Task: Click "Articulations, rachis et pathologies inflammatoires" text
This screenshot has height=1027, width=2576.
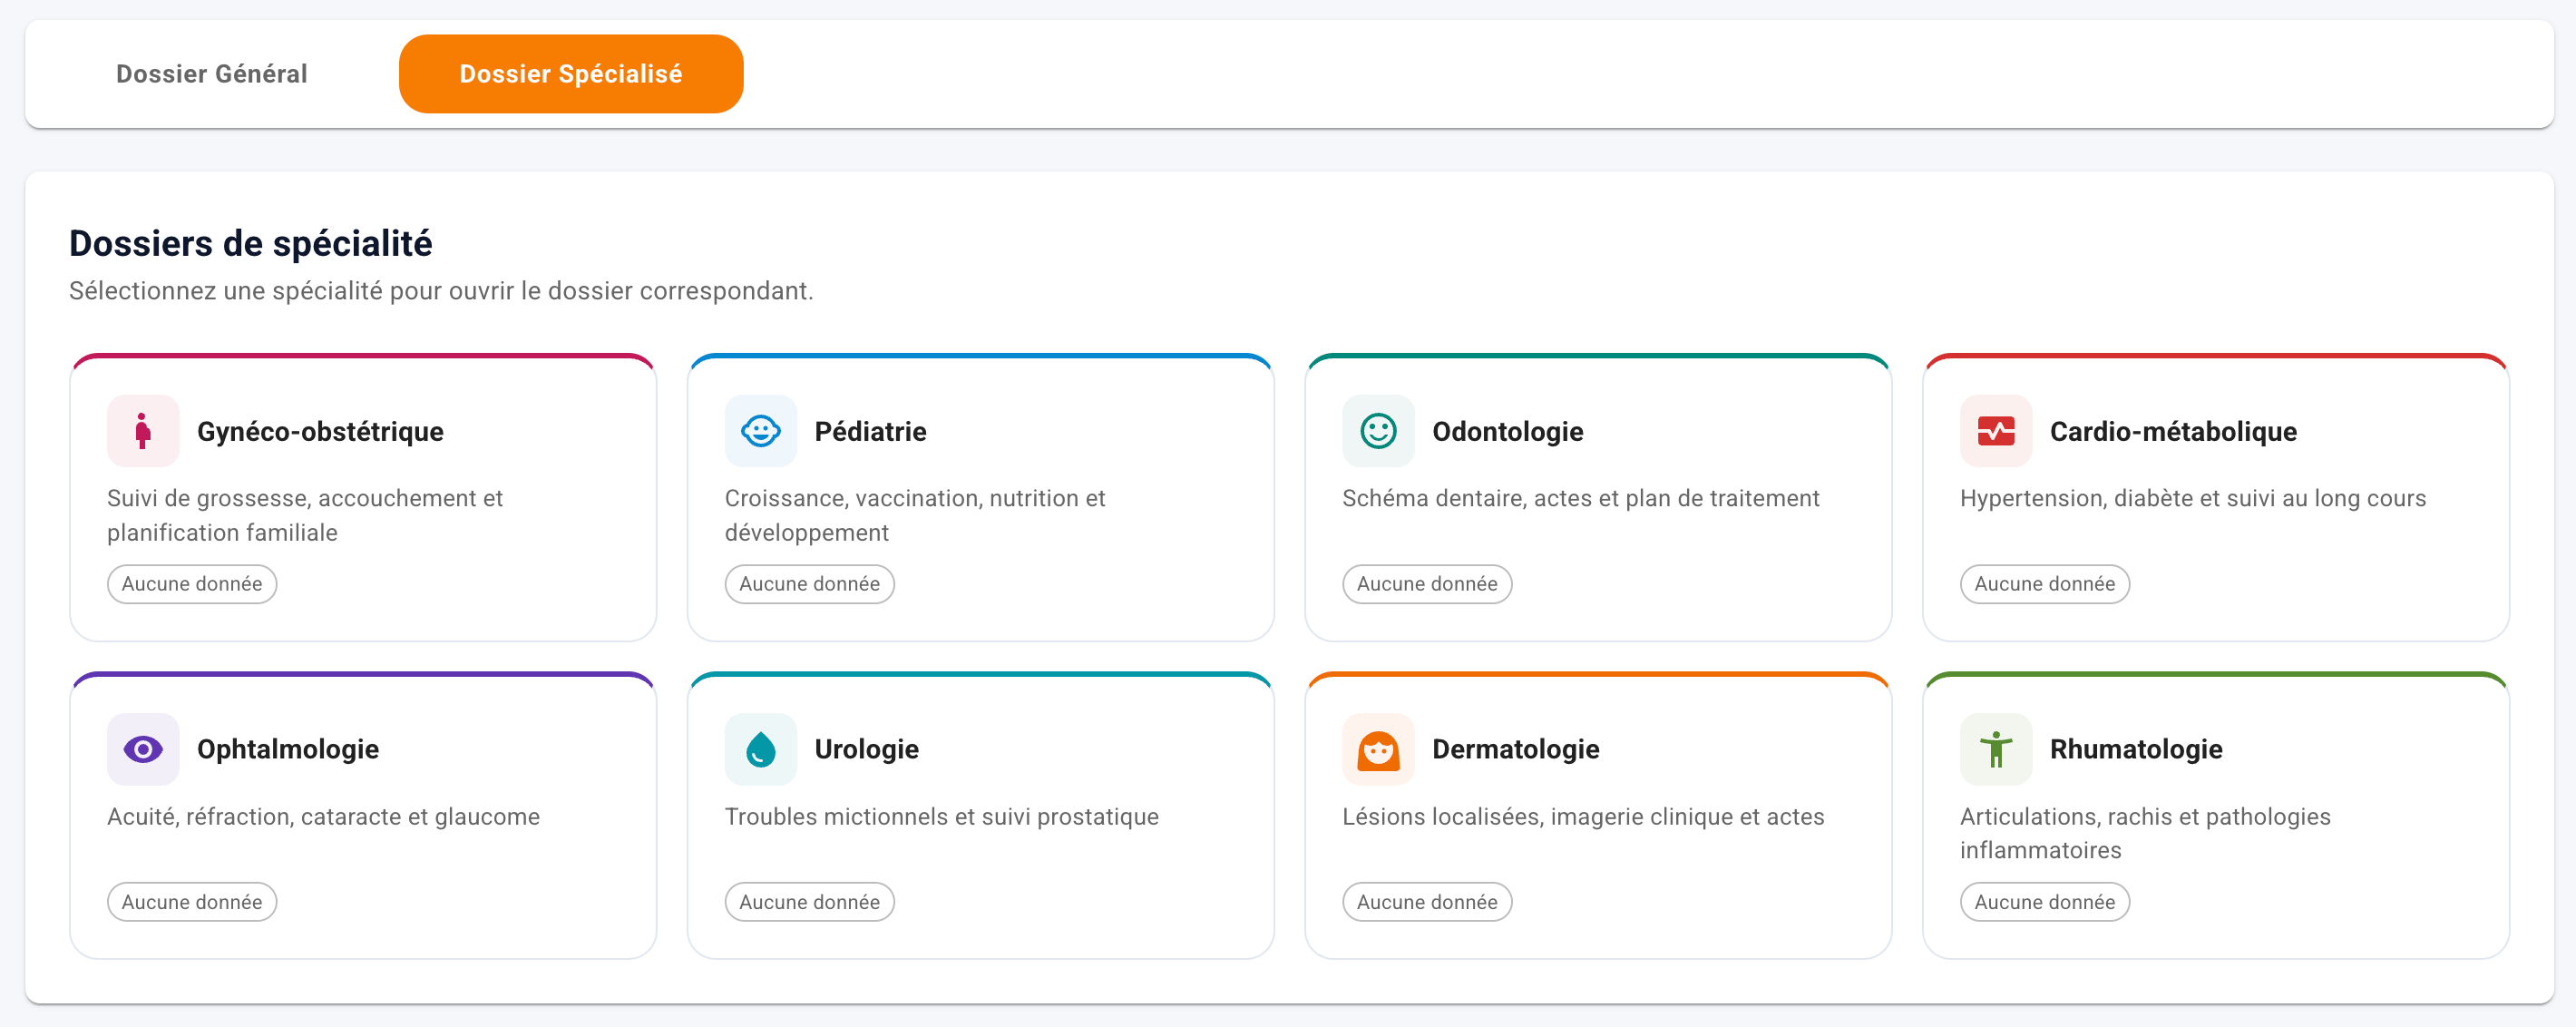Action: [x=2145, y=833]
